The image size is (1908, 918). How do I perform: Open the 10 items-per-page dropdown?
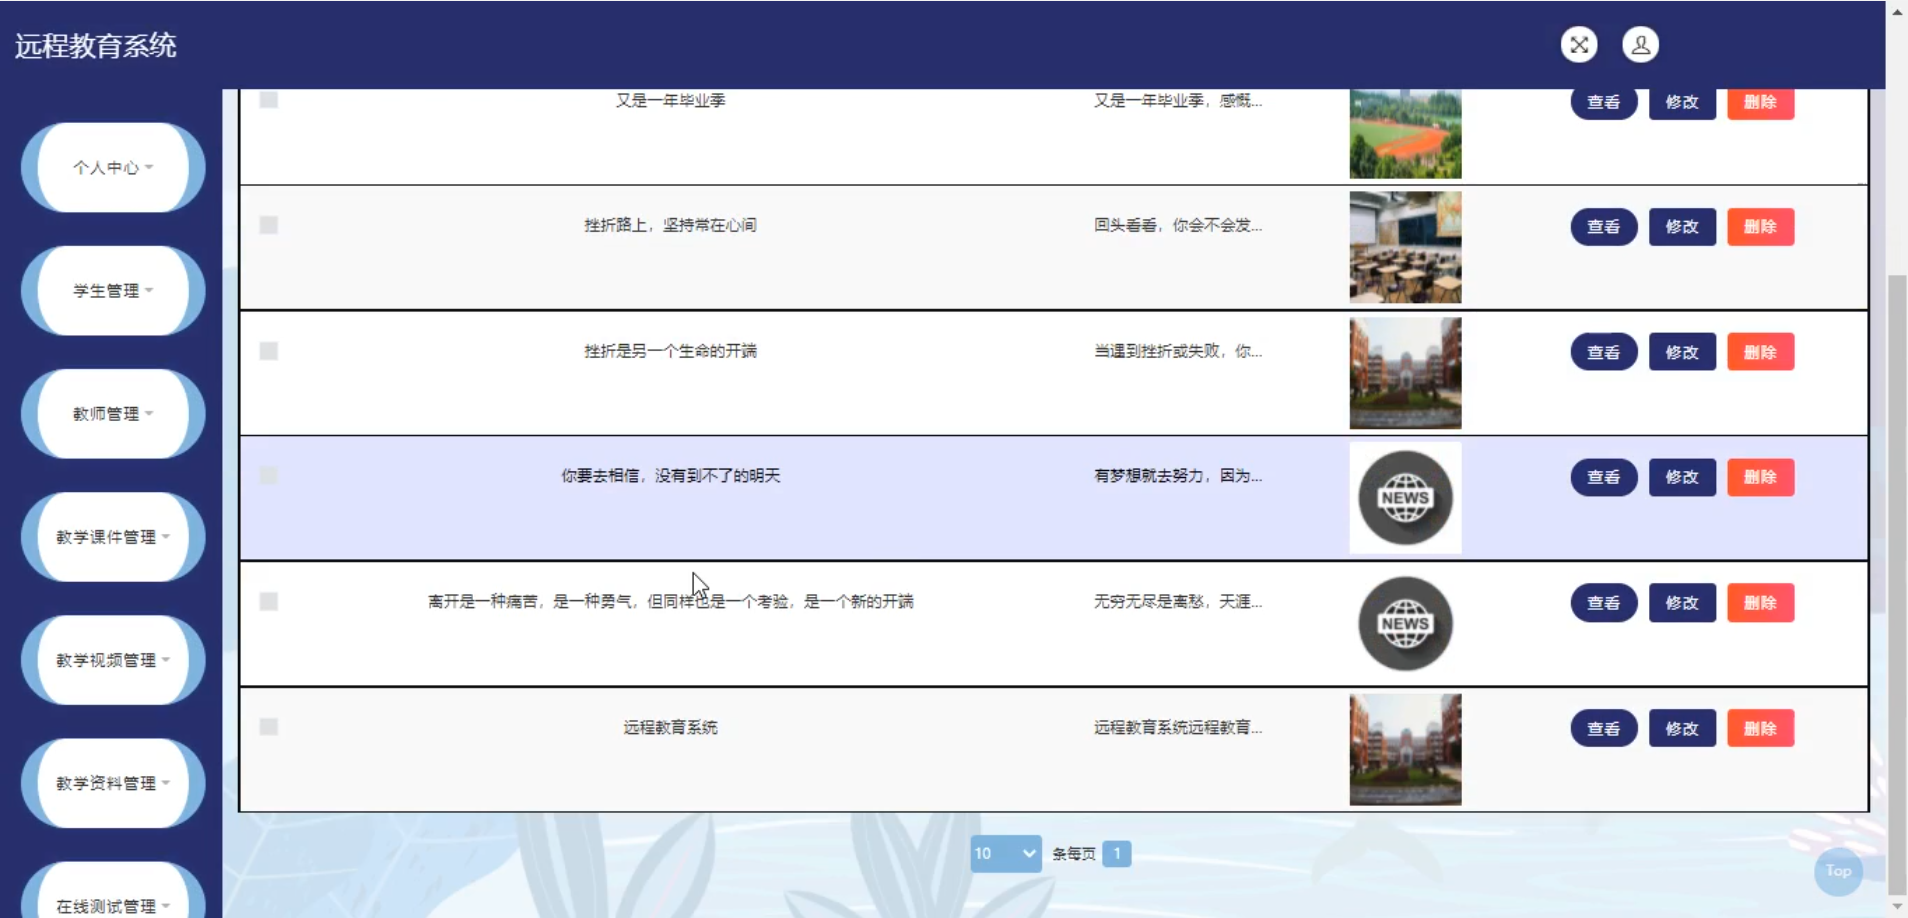click(x=1006, y=853)
